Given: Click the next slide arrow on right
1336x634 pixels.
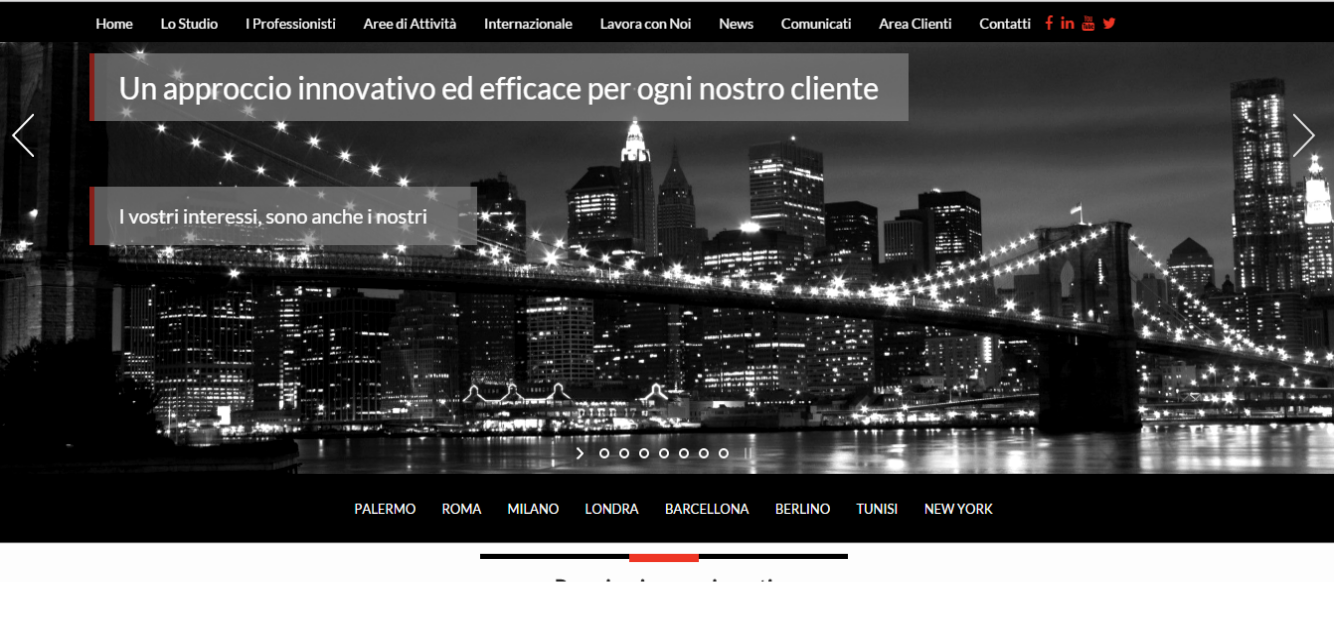Looking at the screenshot, I should 1302,135.
